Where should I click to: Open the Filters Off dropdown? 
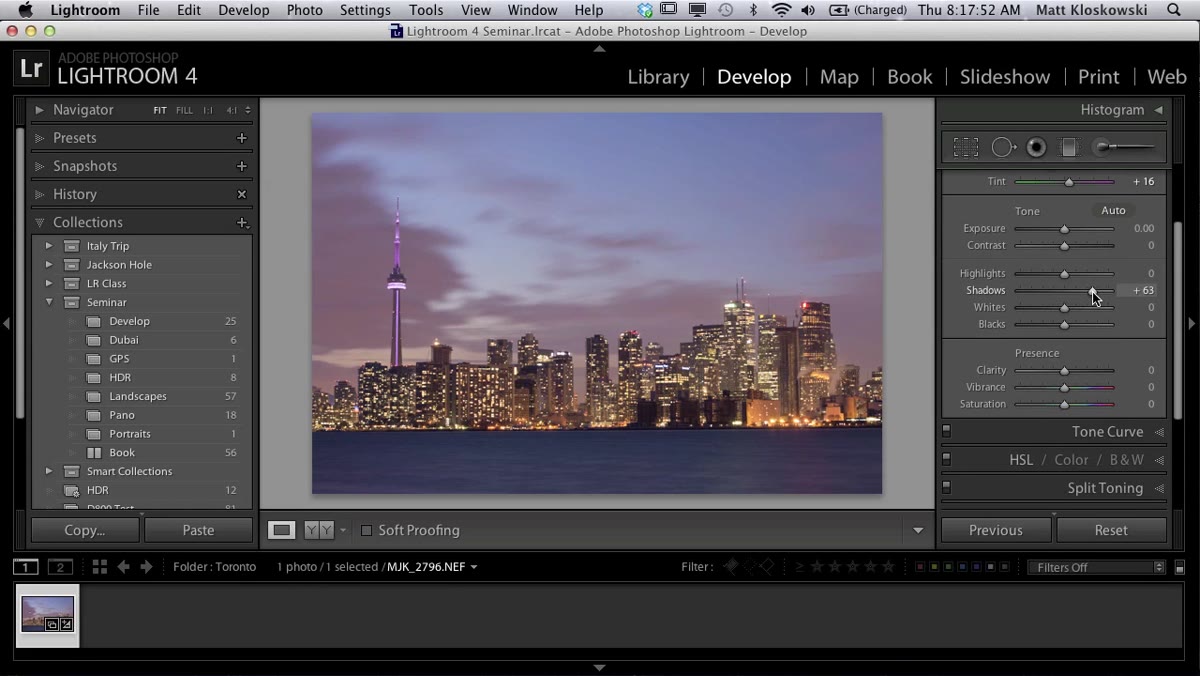1097,567
